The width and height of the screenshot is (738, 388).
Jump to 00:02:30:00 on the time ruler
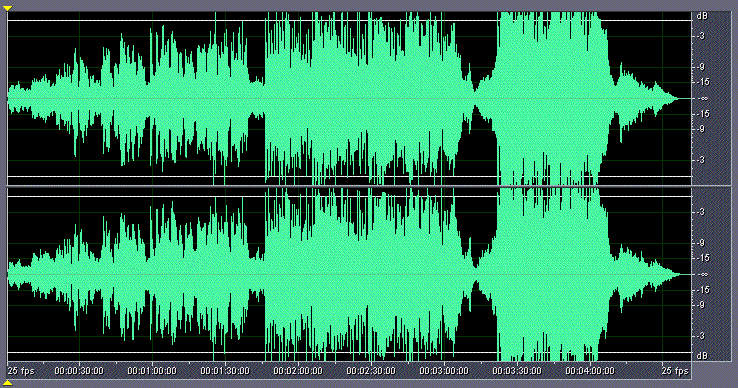(371, 371)
